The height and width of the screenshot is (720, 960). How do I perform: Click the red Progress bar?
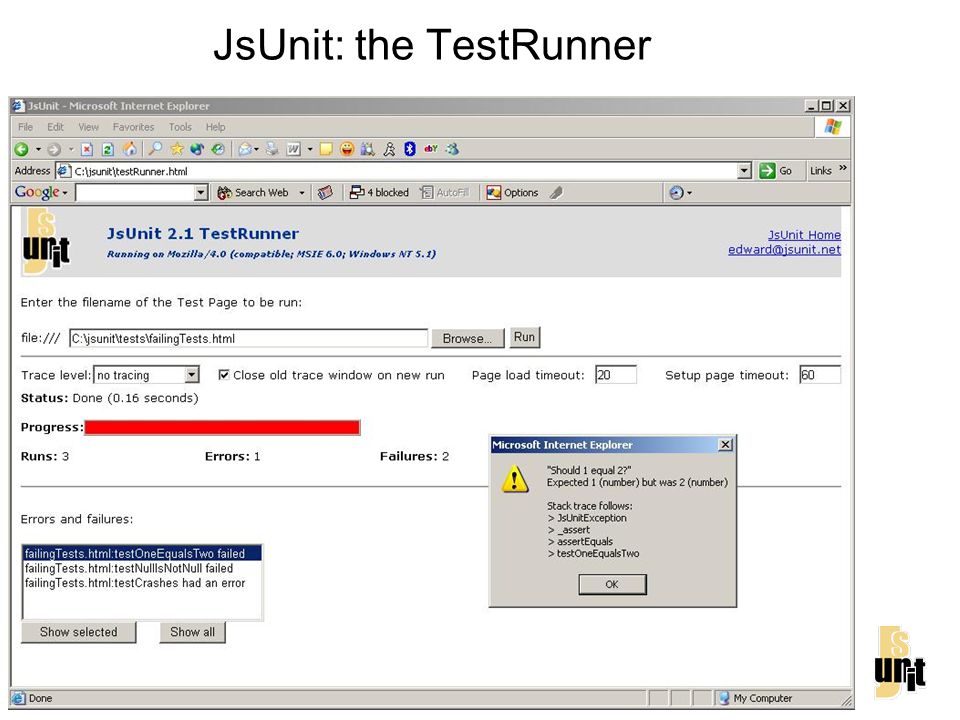coord(222,427)
